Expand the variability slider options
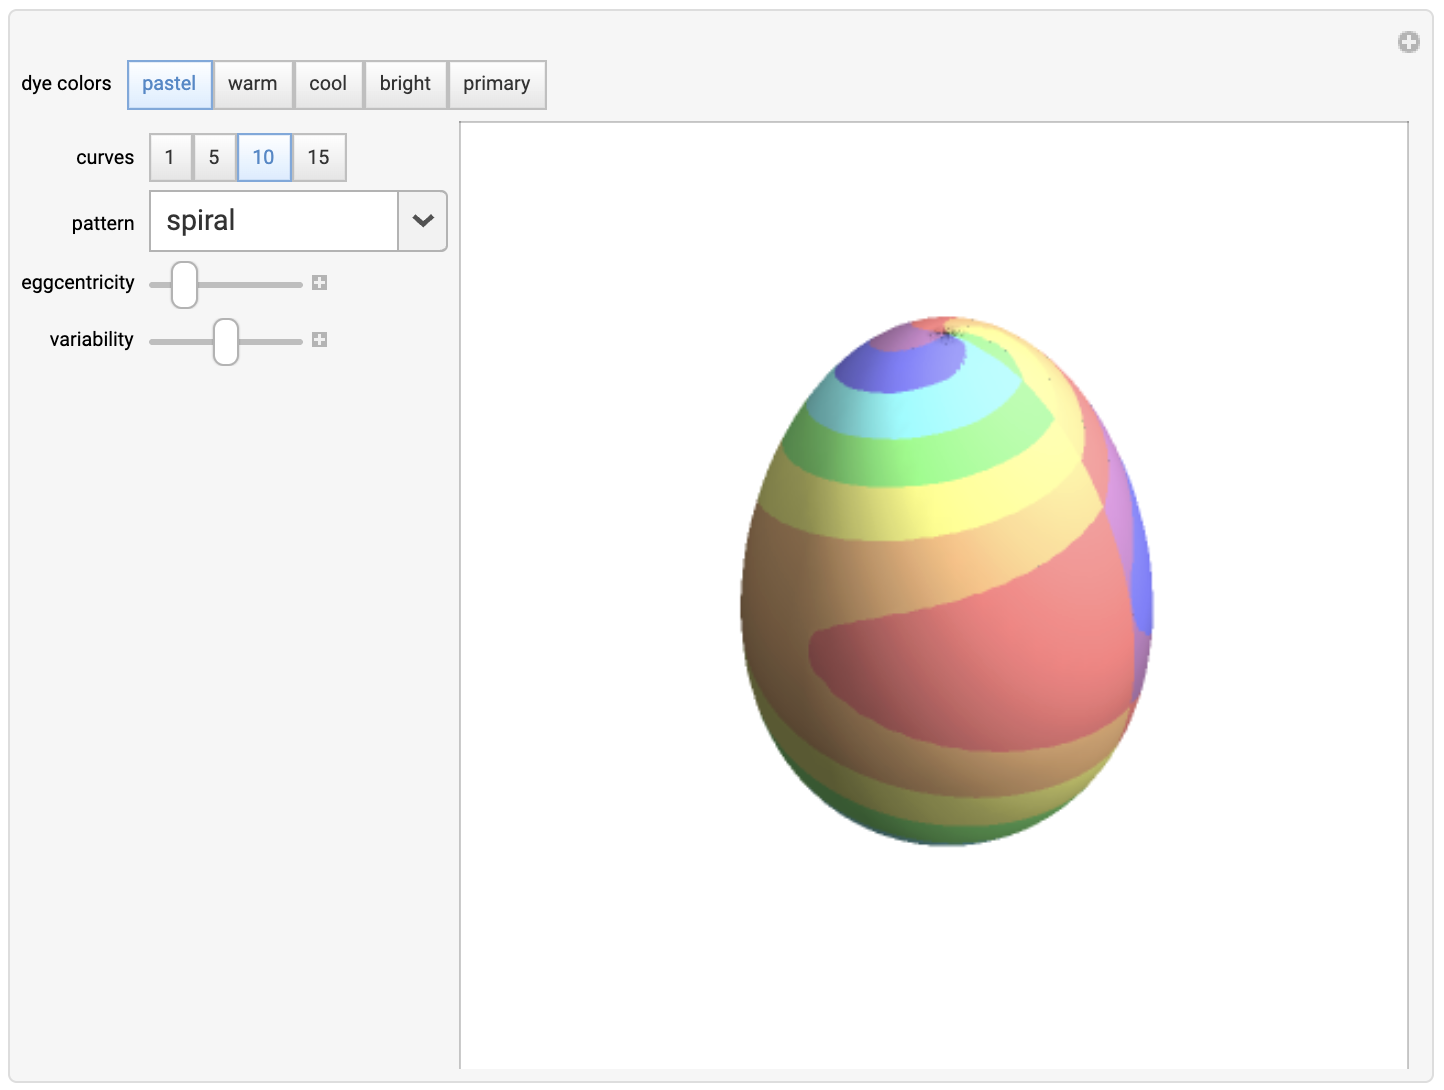 click(319, 340)
